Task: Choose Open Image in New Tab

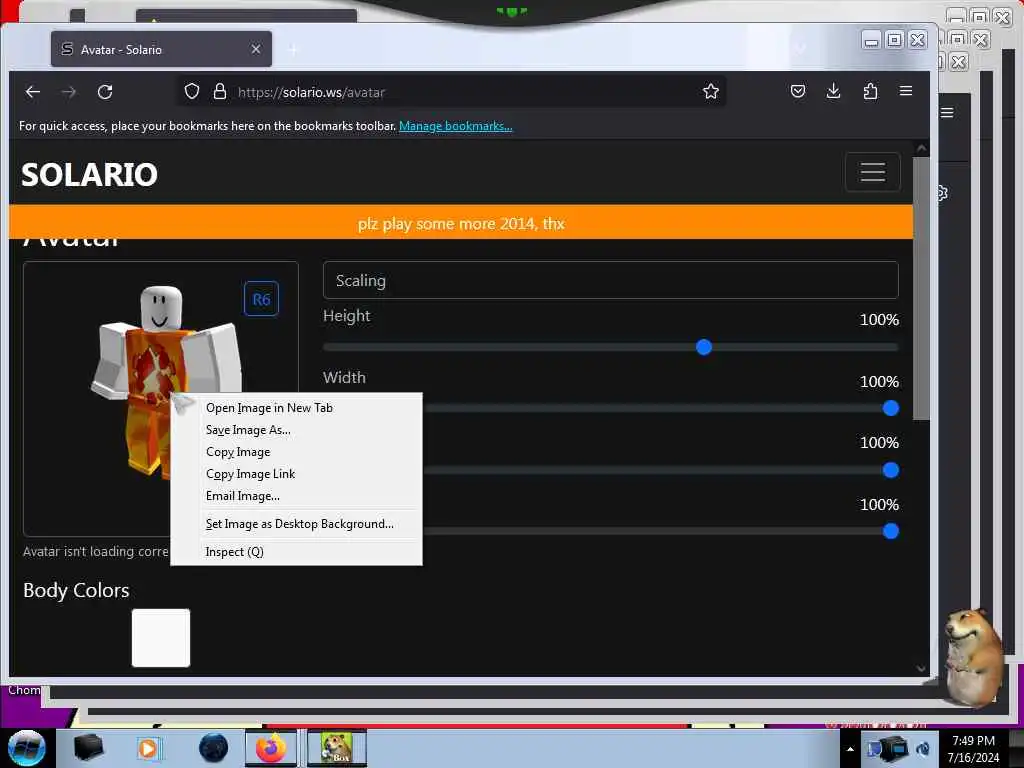Action: click(x=296, y=408)
